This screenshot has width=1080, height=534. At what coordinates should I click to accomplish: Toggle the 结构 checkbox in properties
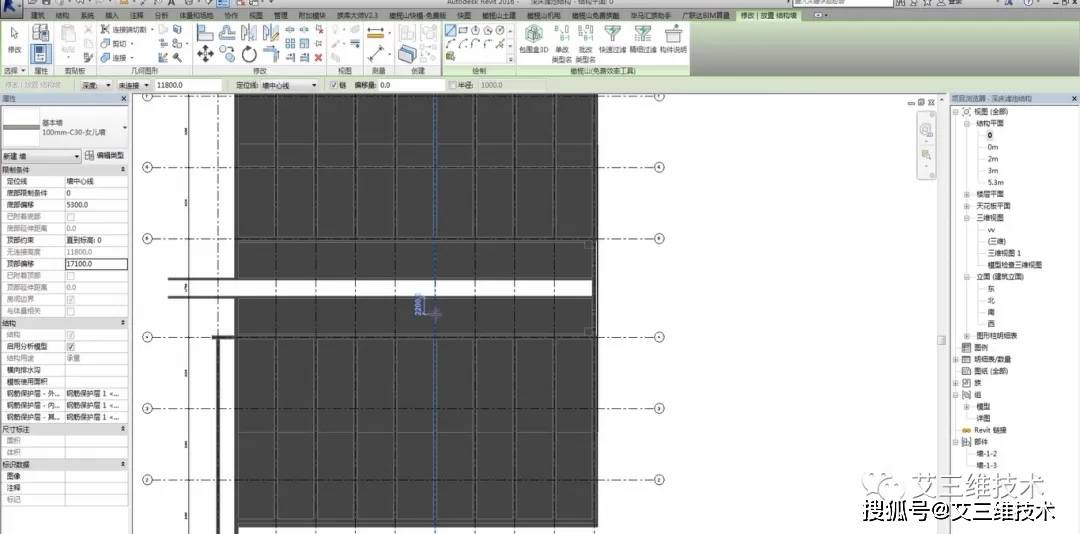(x=71, y=335)
